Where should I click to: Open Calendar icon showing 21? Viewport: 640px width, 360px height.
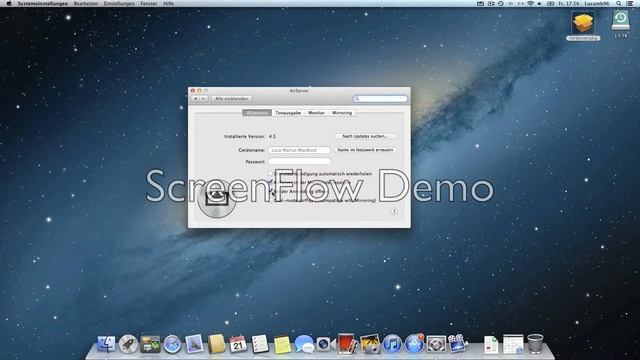[238, 344]
